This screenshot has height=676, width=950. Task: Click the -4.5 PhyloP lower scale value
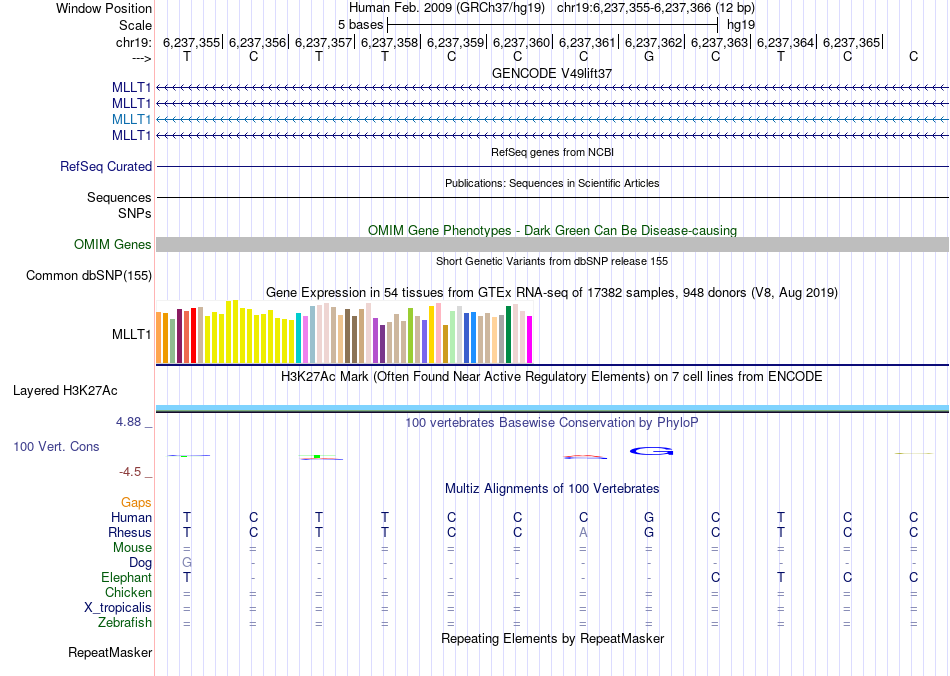coord(130,472)
